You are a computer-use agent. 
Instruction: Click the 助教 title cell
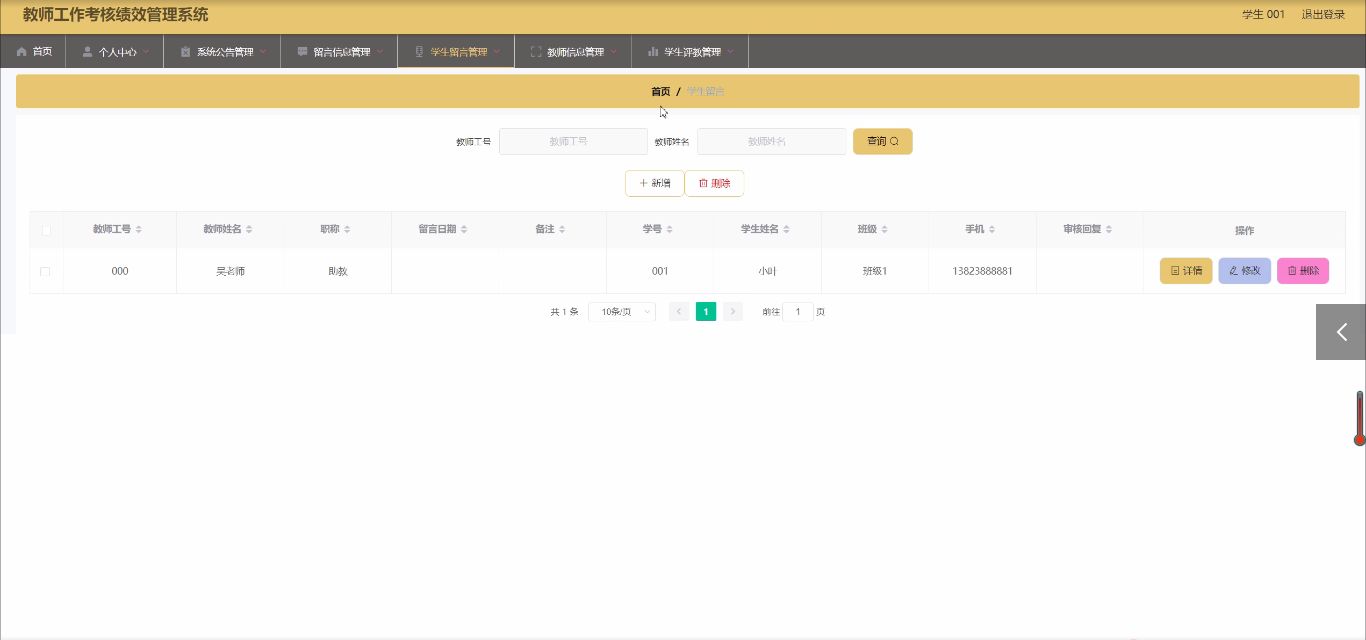(x=338, y=272)
